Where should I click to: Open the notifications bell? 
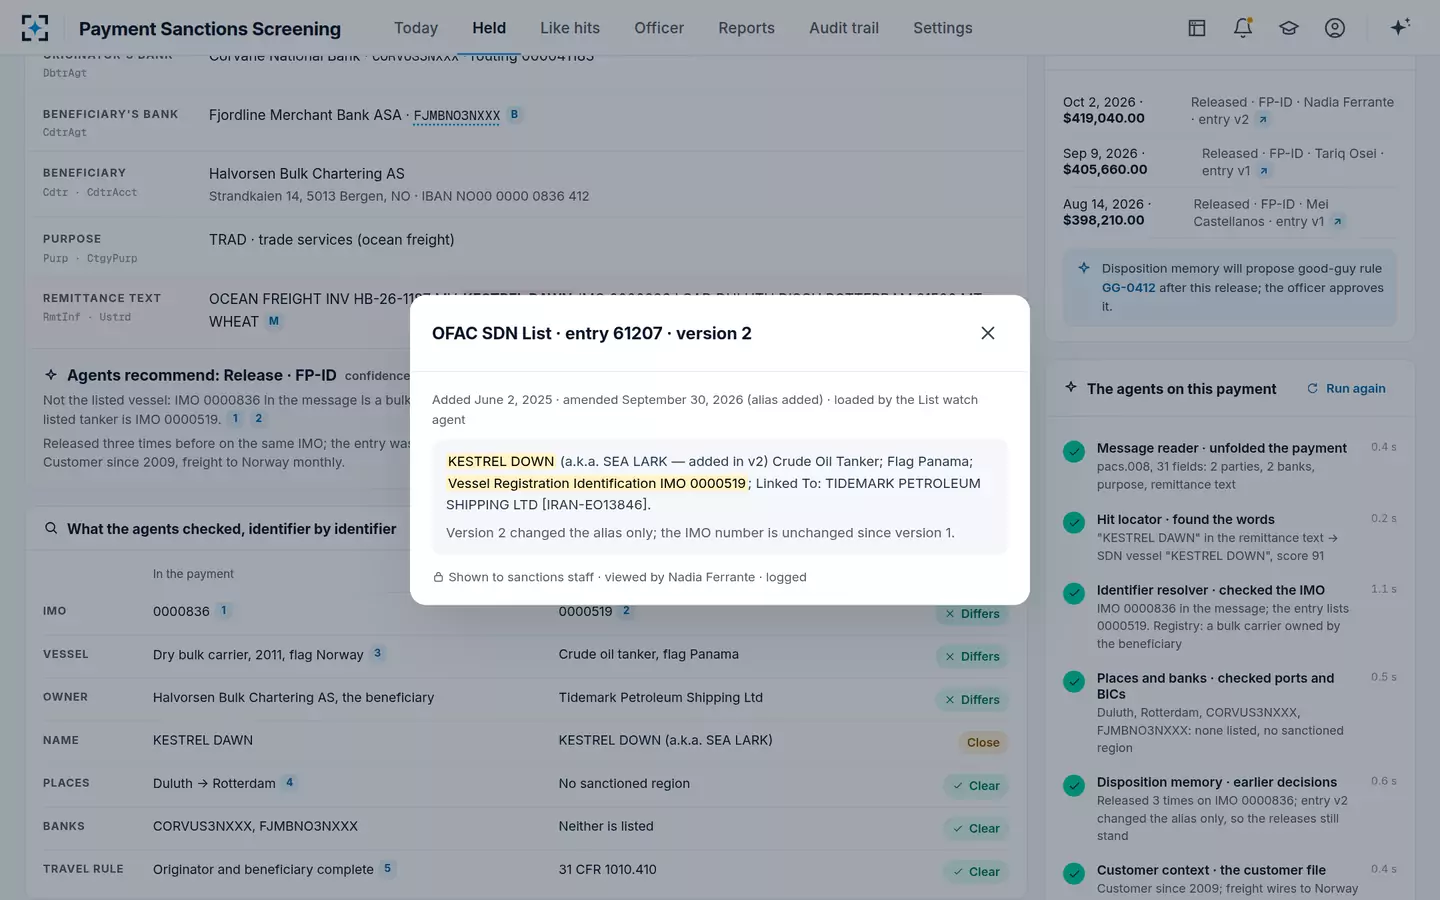tap(1243, 28)
